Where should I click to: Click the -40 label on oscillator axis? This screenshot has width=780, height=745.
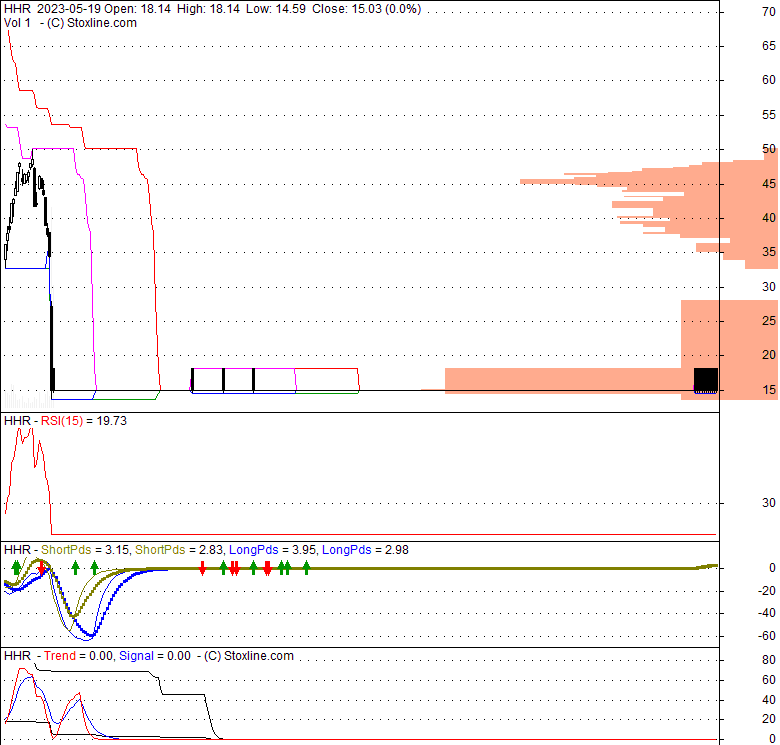point(767,613)
